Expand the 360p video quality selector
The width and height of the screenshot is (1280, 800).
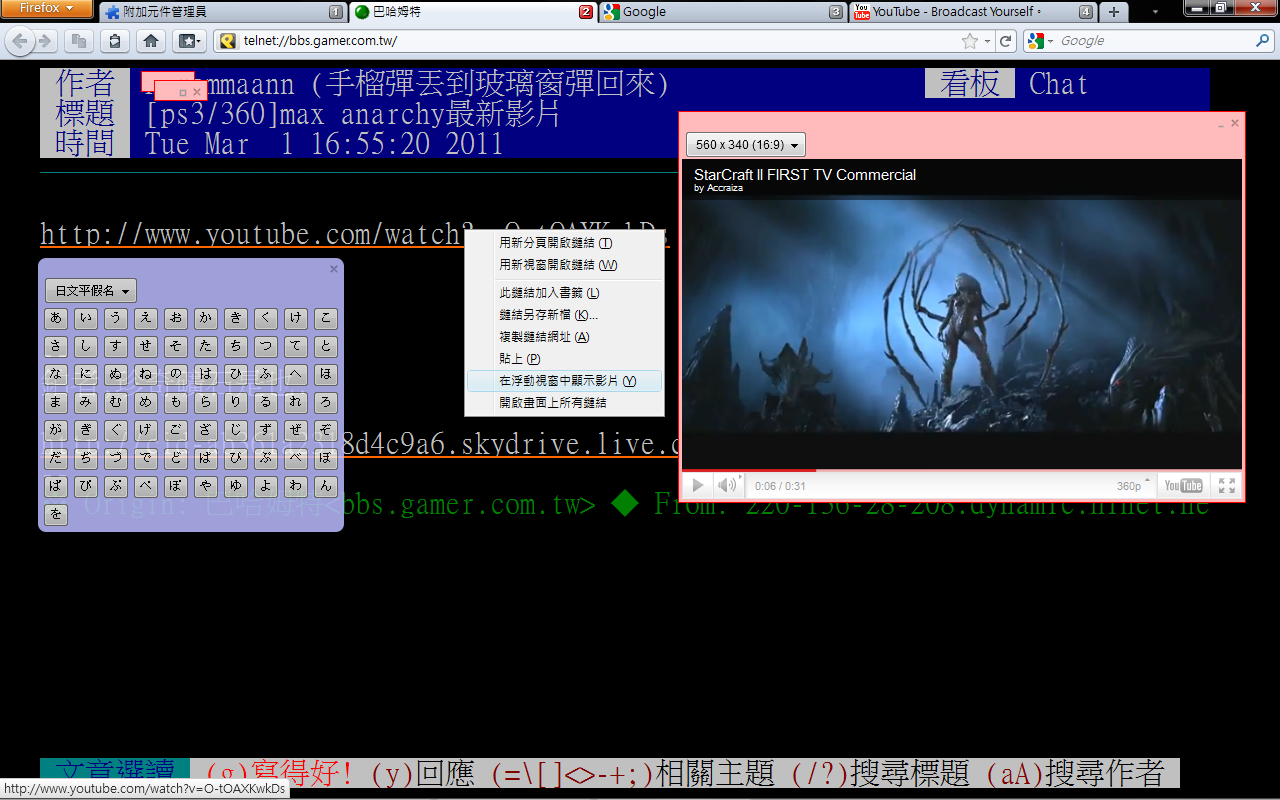(x=1132, y=486)
